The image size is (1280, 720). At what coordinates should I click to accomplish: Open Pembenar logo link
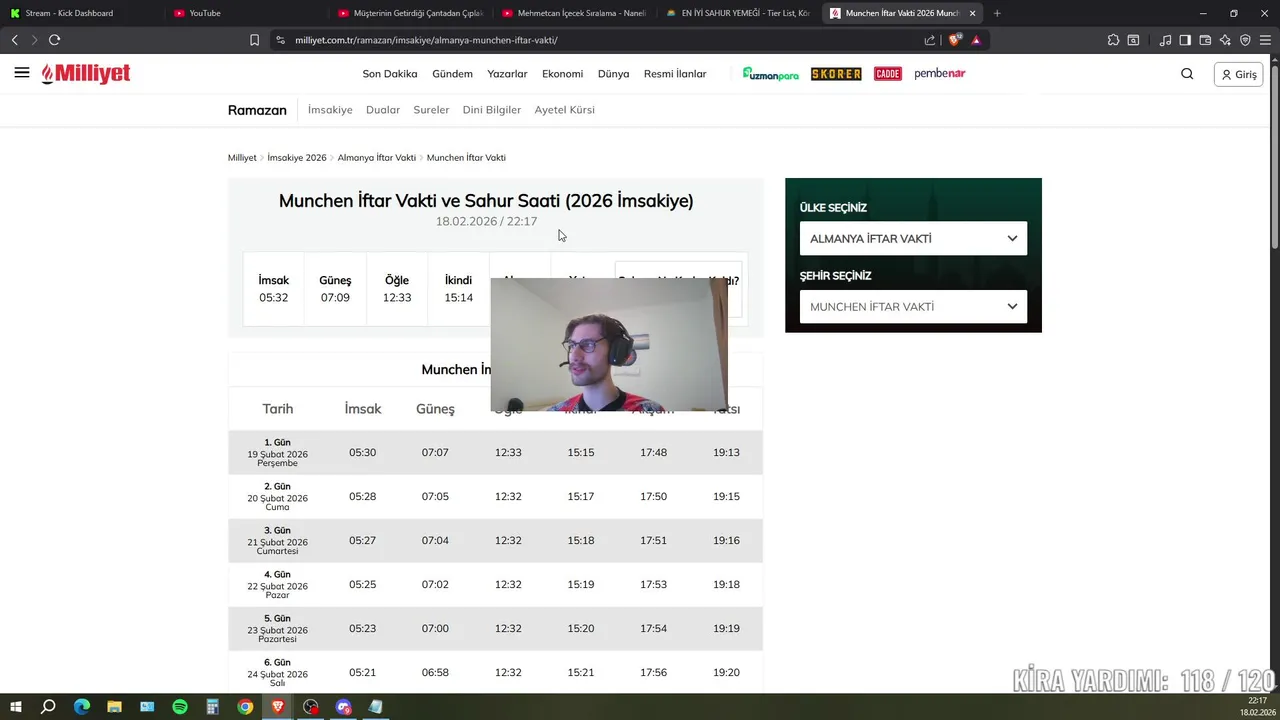pyautogui.click(x=940, y=74)
